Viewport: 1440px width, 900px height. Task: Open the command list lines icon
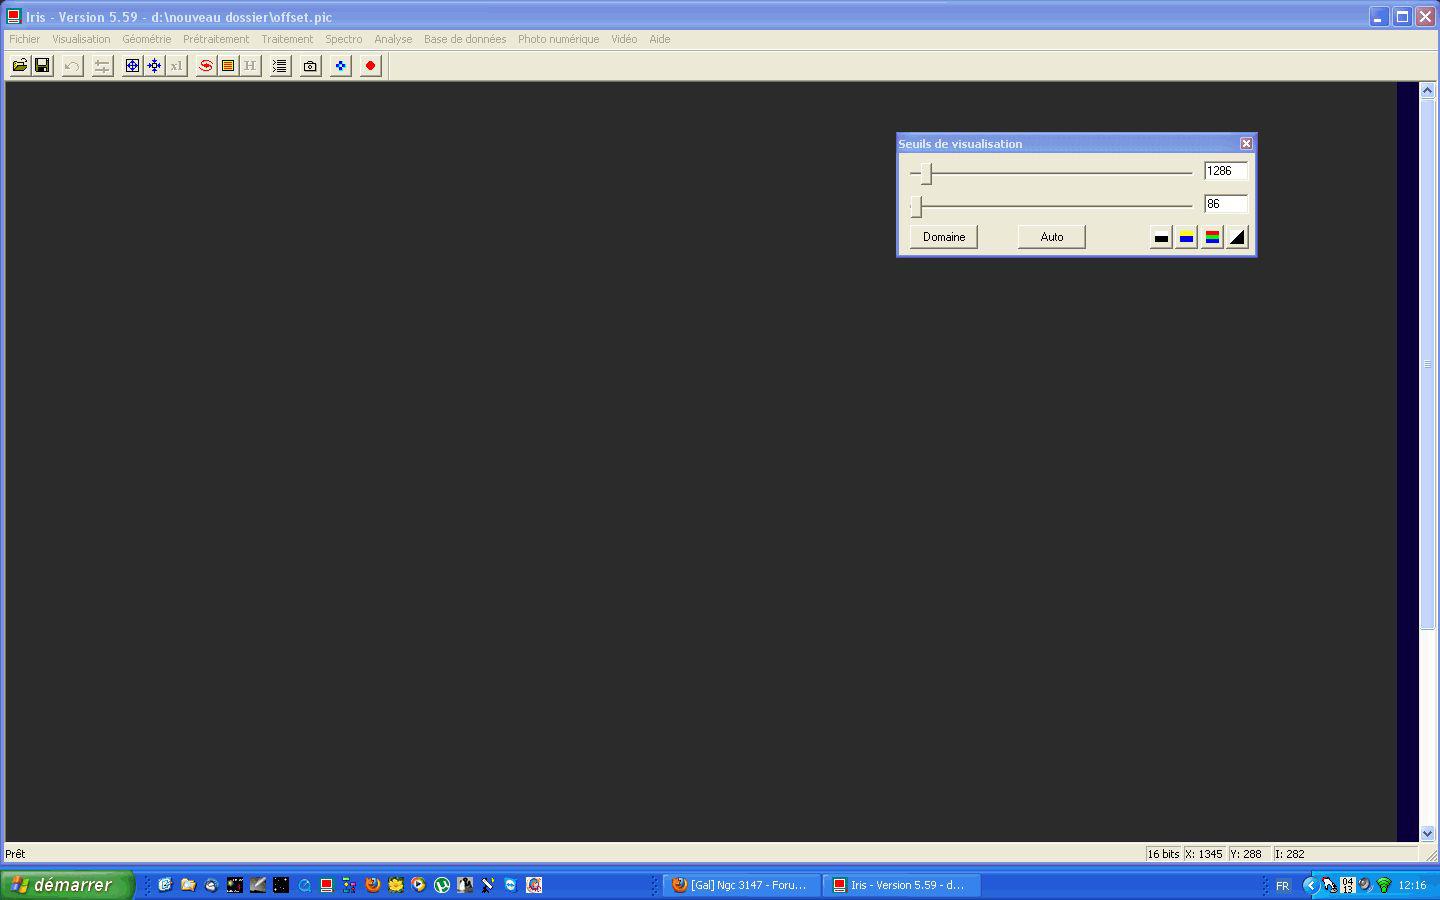(280, 66)
